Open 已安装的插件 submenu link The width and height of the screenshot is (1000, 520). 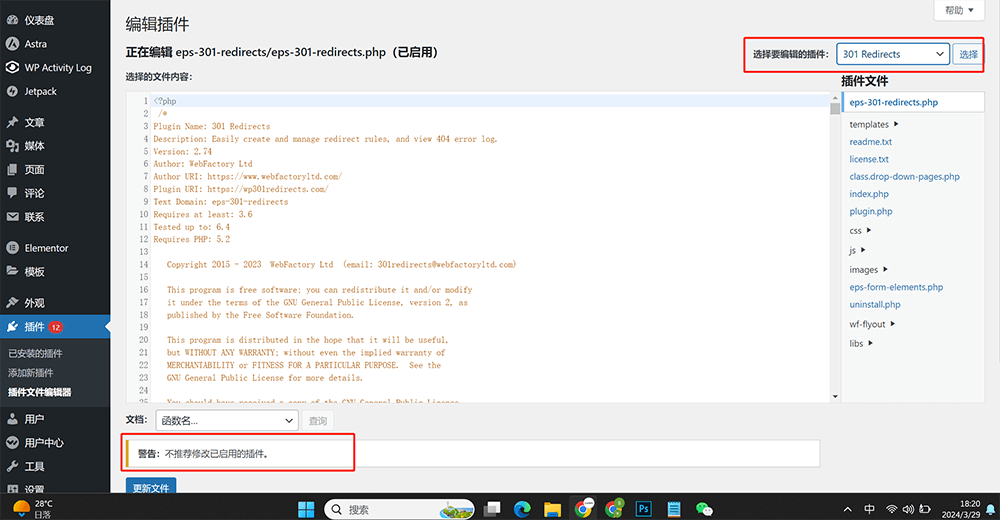pyautogui.click(x=35, y=353)
